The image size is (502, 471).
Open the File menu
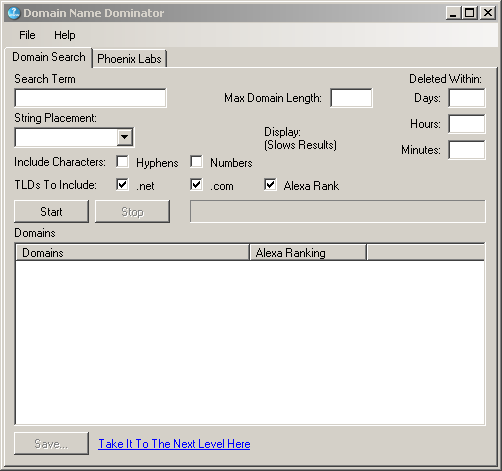(x=27, y=35)
